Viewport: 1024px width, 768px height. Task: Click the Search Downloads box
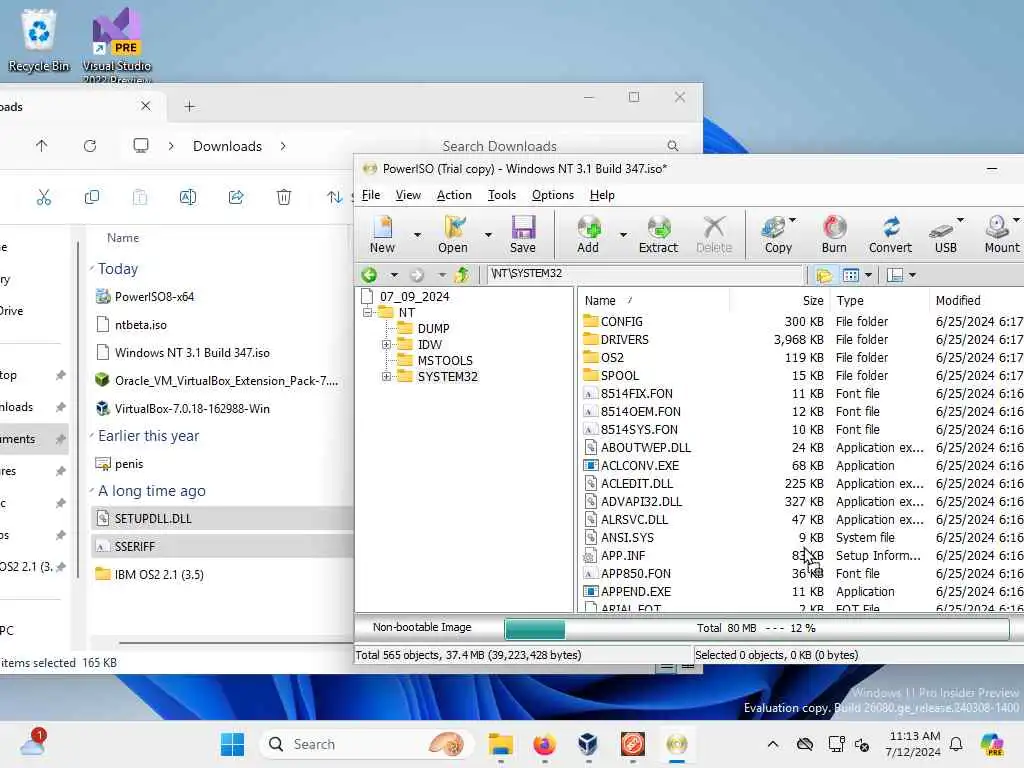(x=559, y=146)
